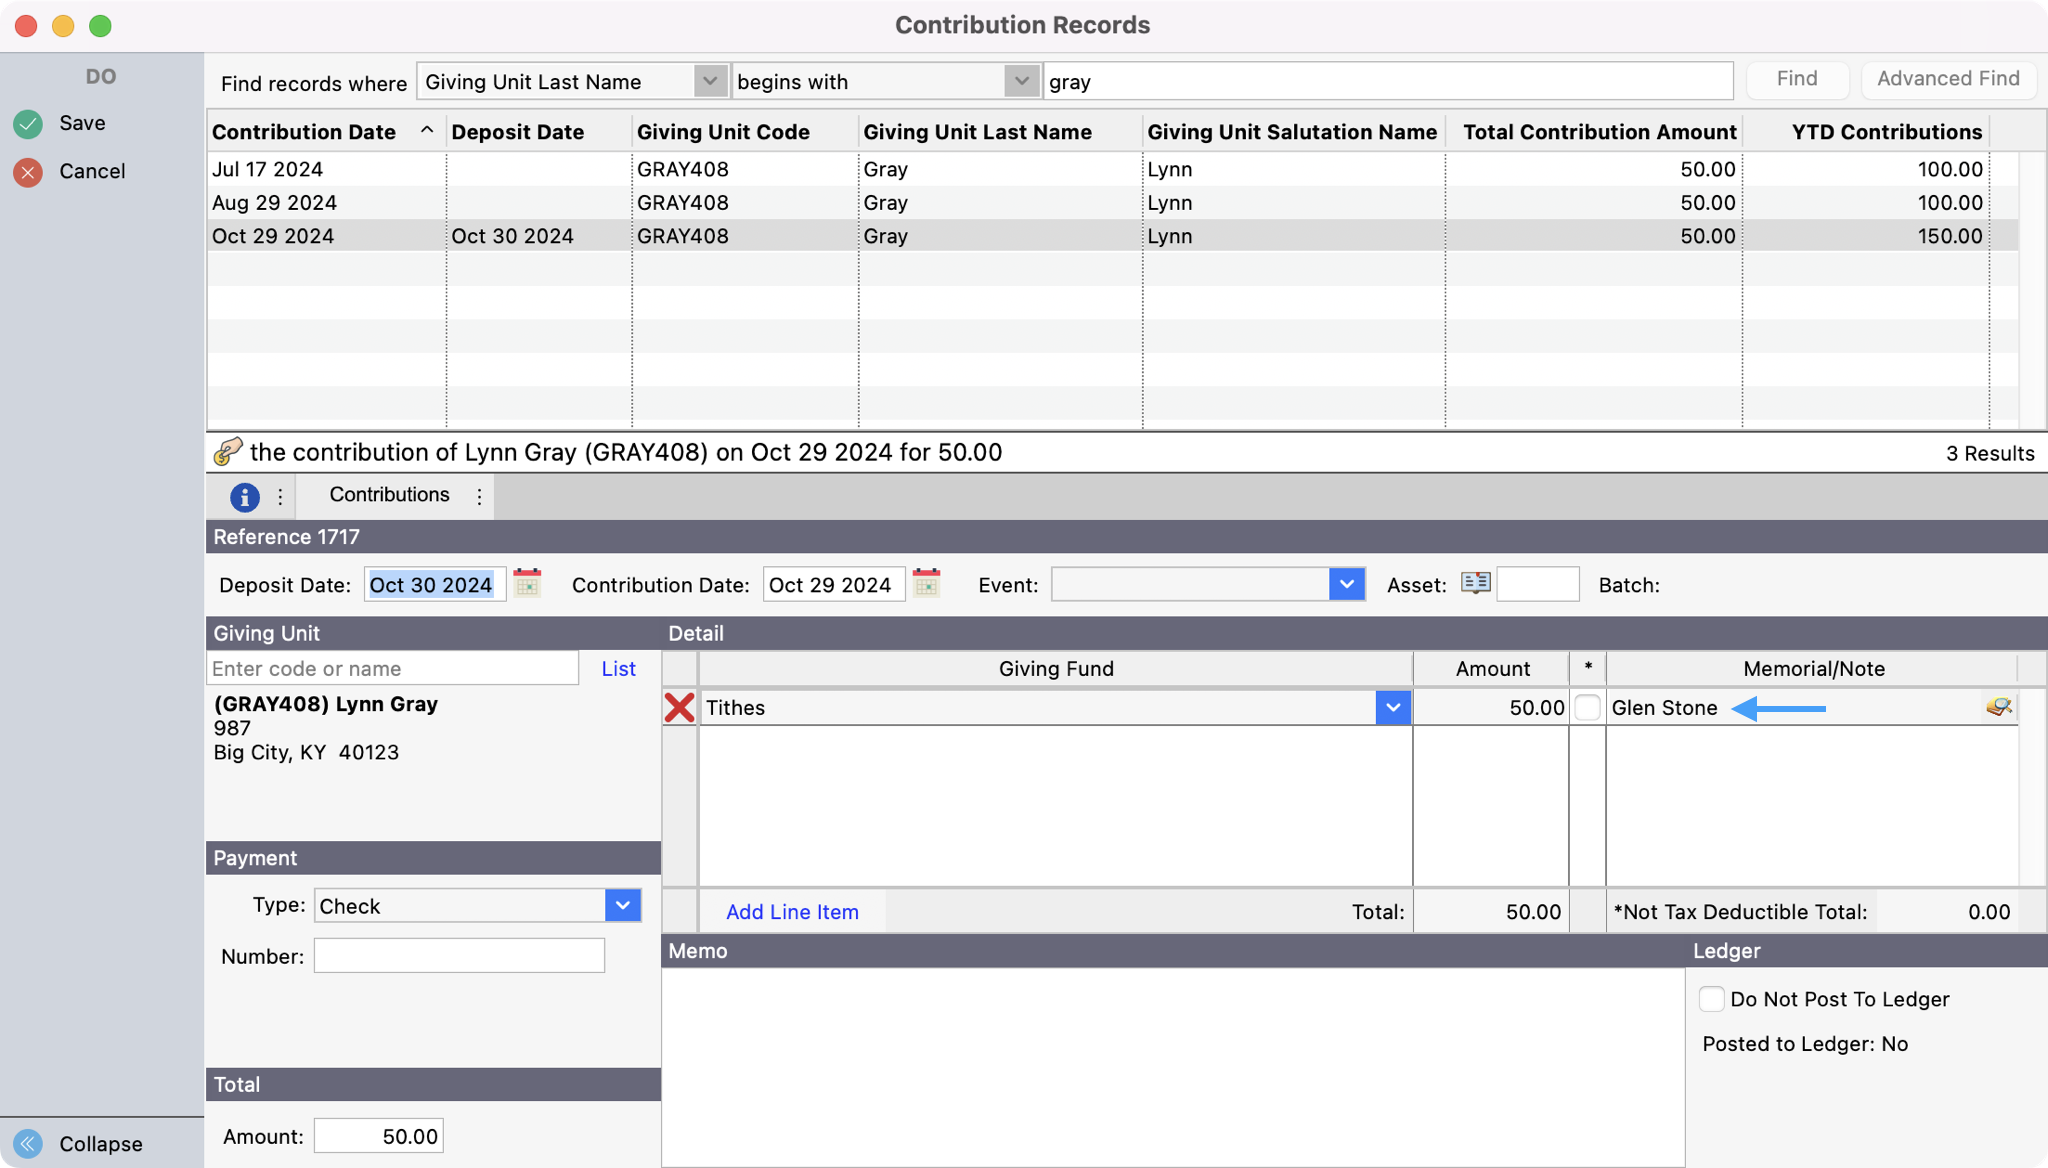Screen dimensions: 2048x1168
Task: Open the Deposit Date calendar picker
Action: [x=527, y=584]
